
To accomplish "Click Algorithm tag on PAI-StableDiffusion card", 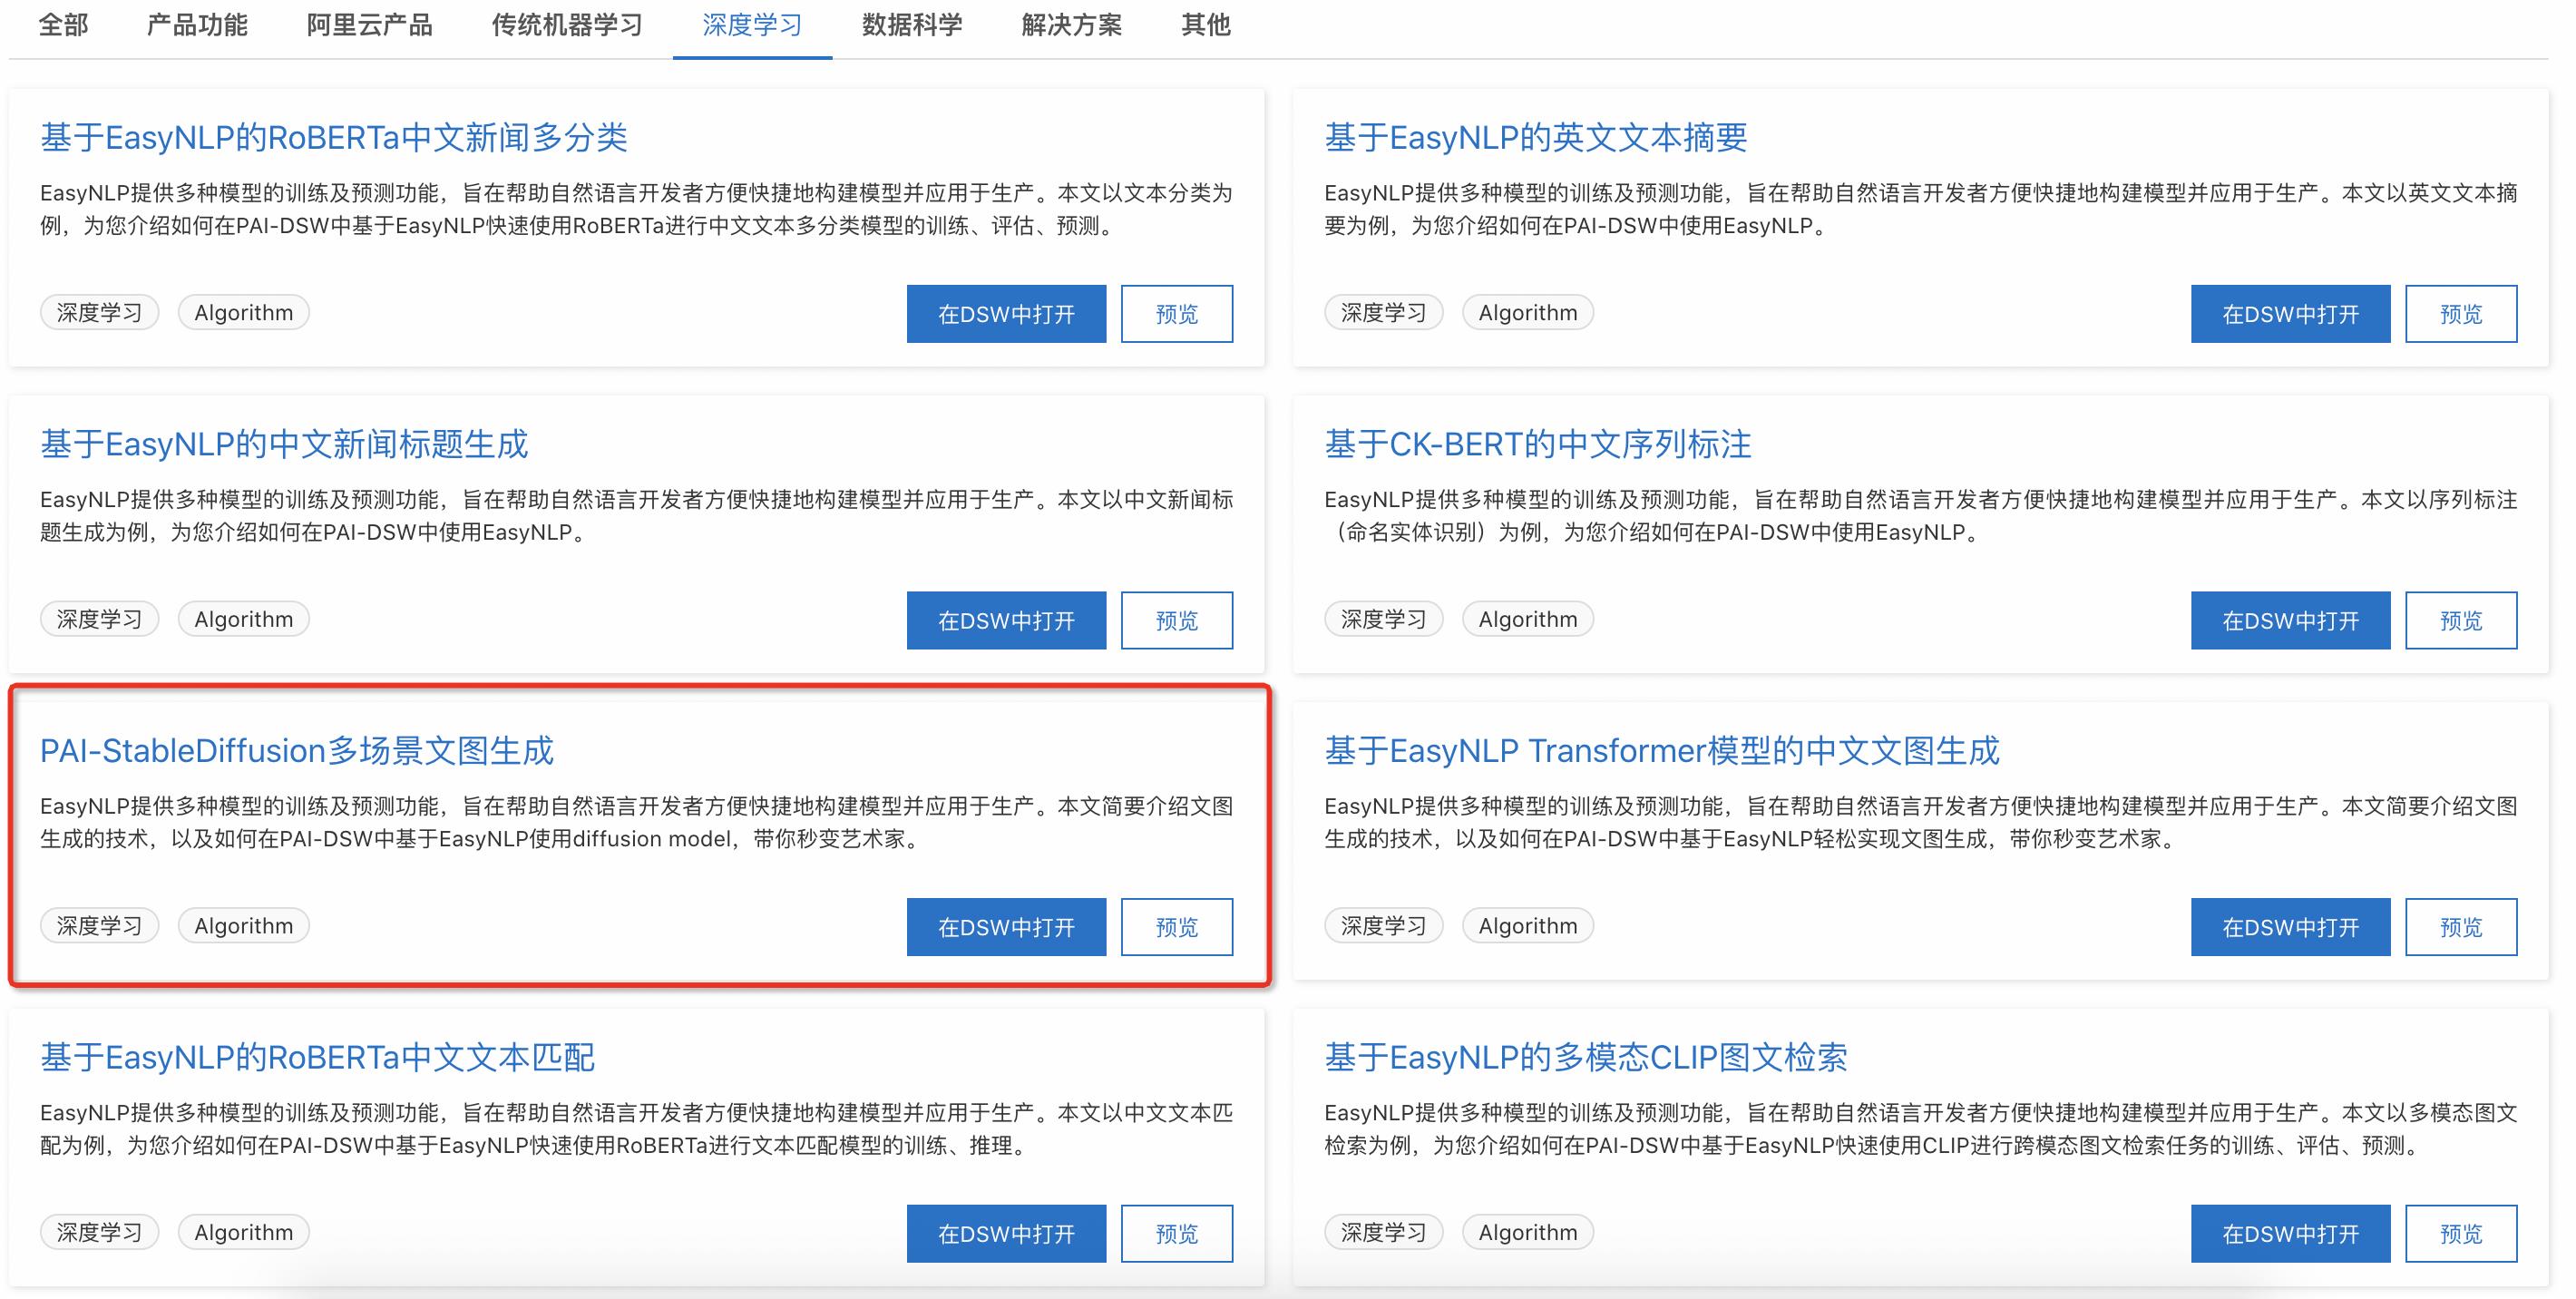I will coord(244,925).
